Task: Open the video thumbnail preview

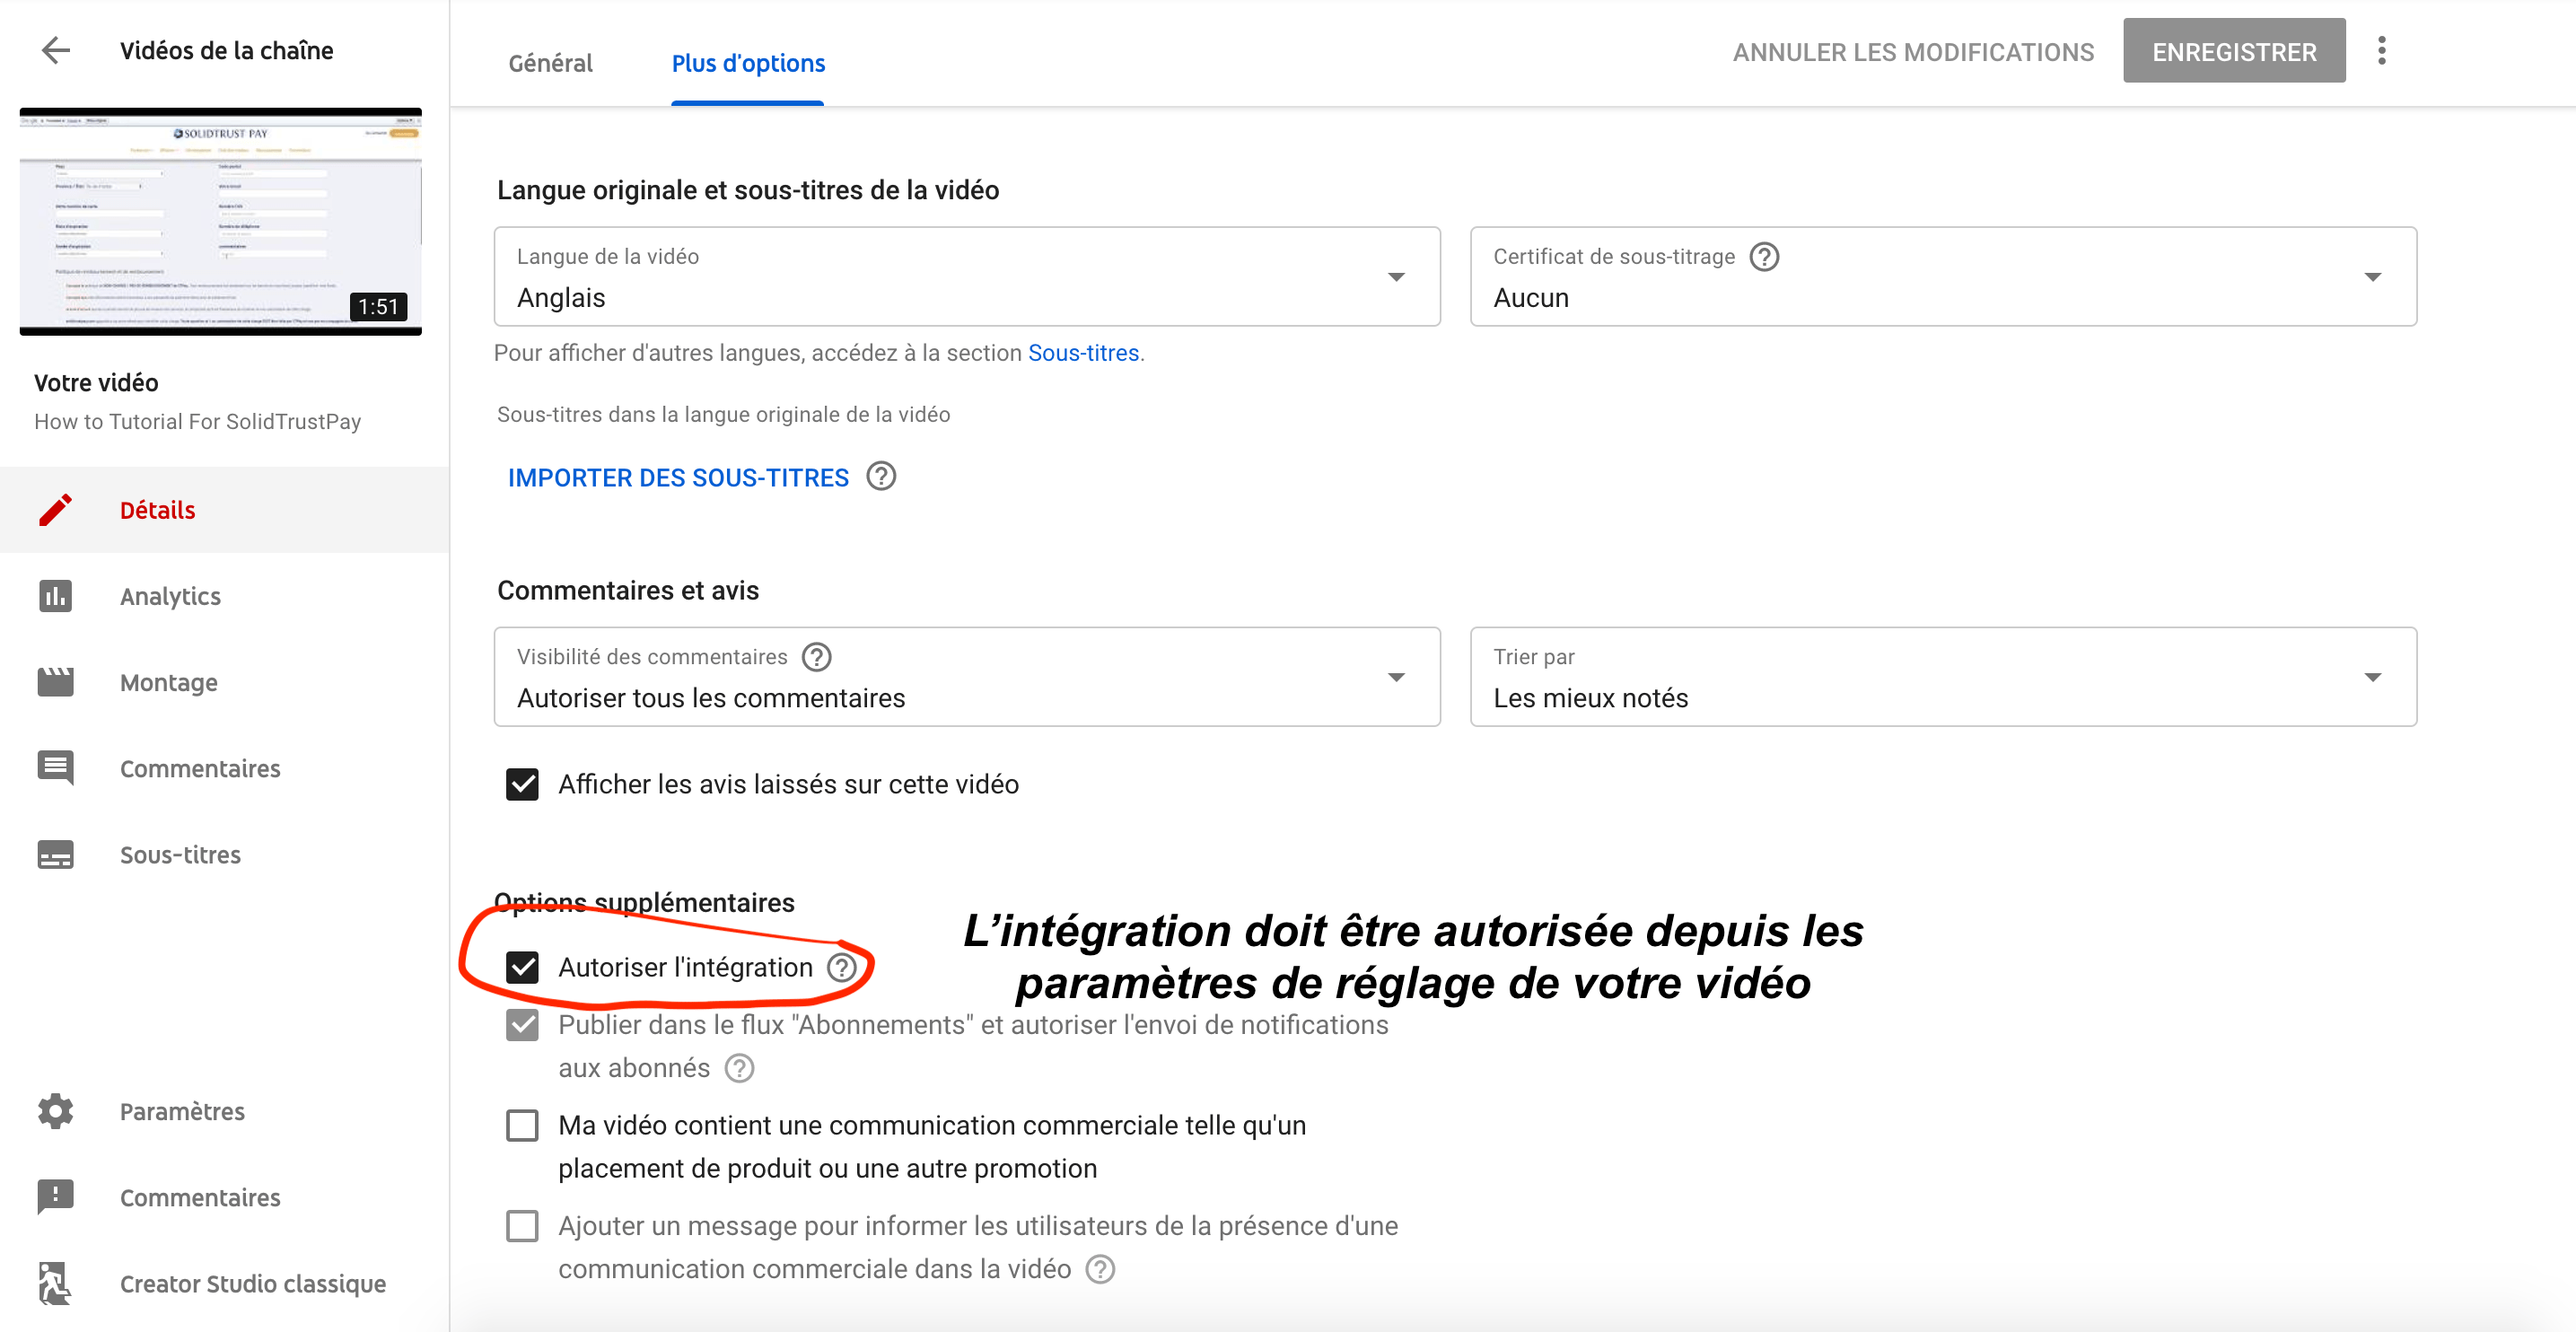Action: click(x=220, y=221)
